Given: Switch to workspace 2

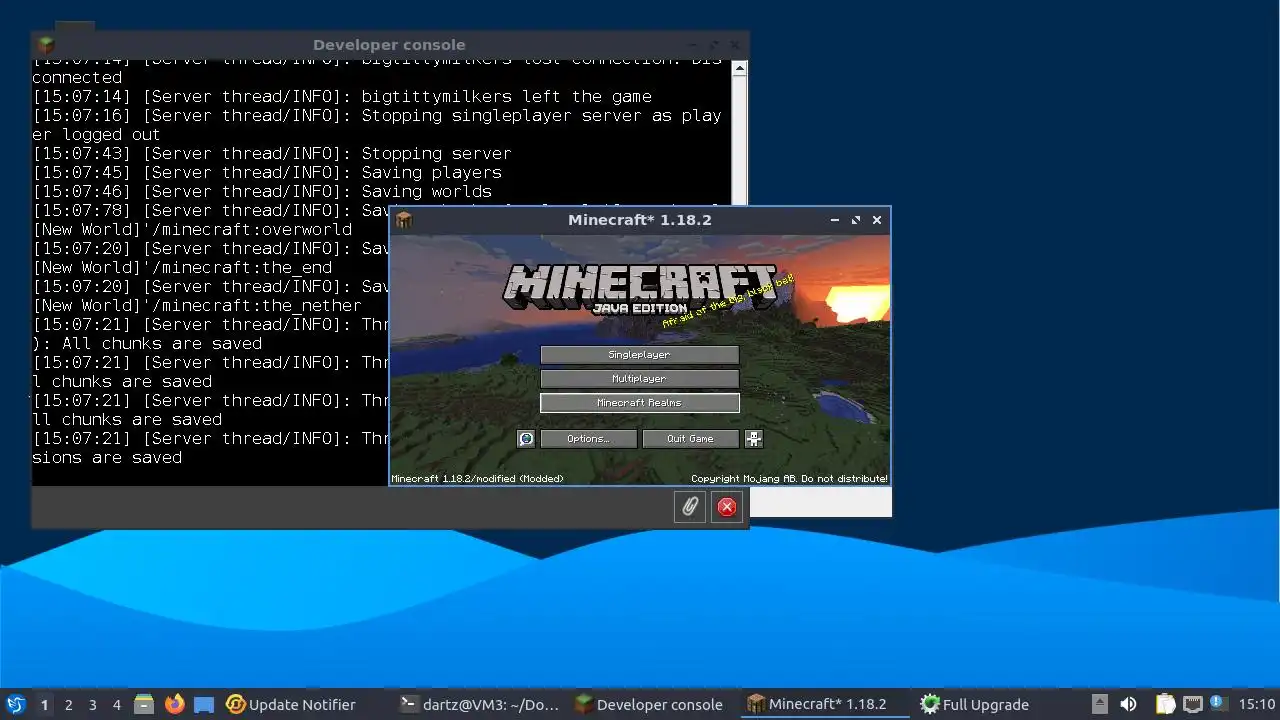Looking at the screenshot, I should (68, 704).
